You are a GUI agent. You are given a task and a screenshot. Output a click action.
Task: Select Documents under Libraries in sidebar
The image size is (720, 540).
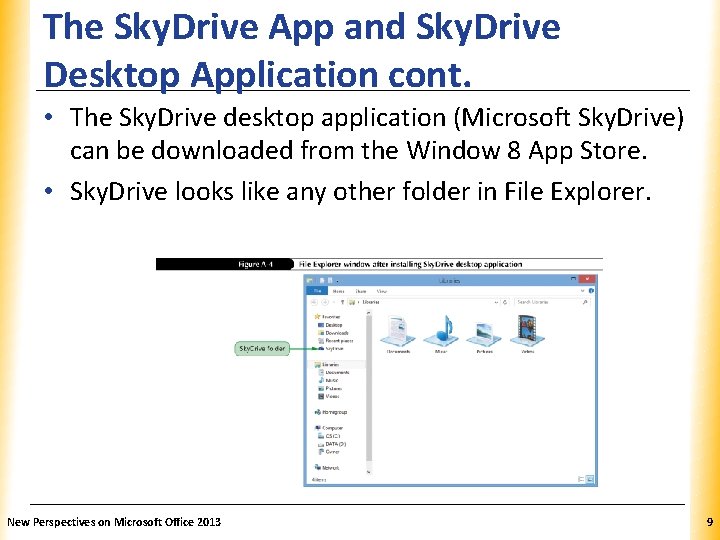334,372
